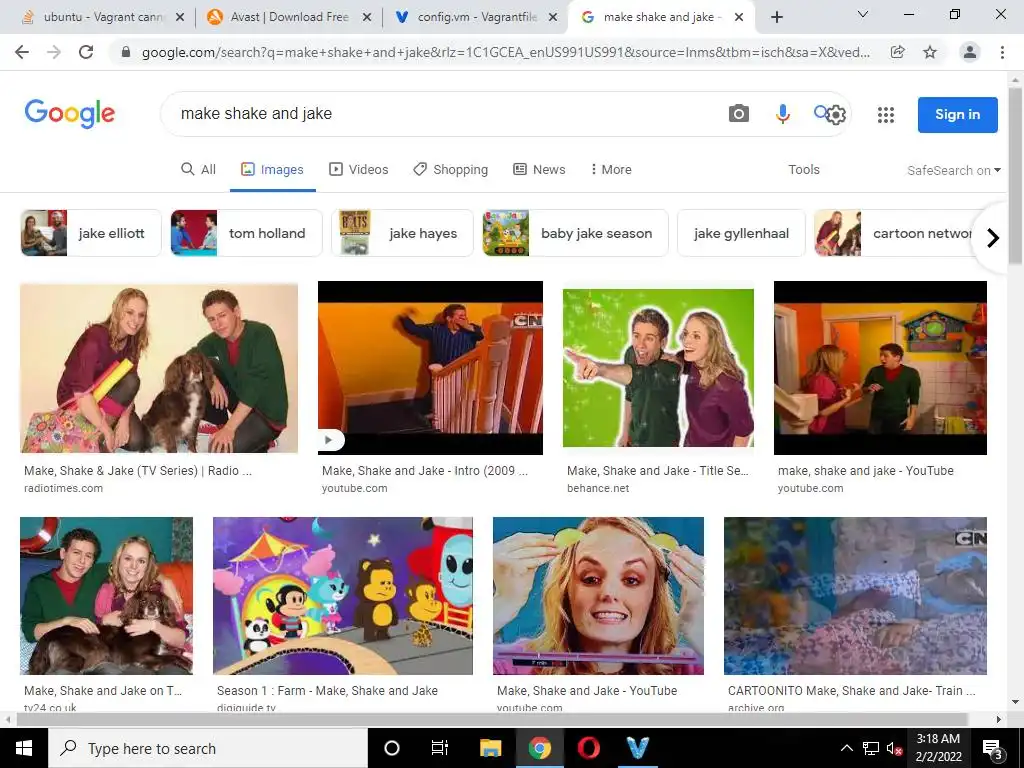Open the Chrome profile avatar
This screenshot has height=768, width=1024.
tap(970, 52)
